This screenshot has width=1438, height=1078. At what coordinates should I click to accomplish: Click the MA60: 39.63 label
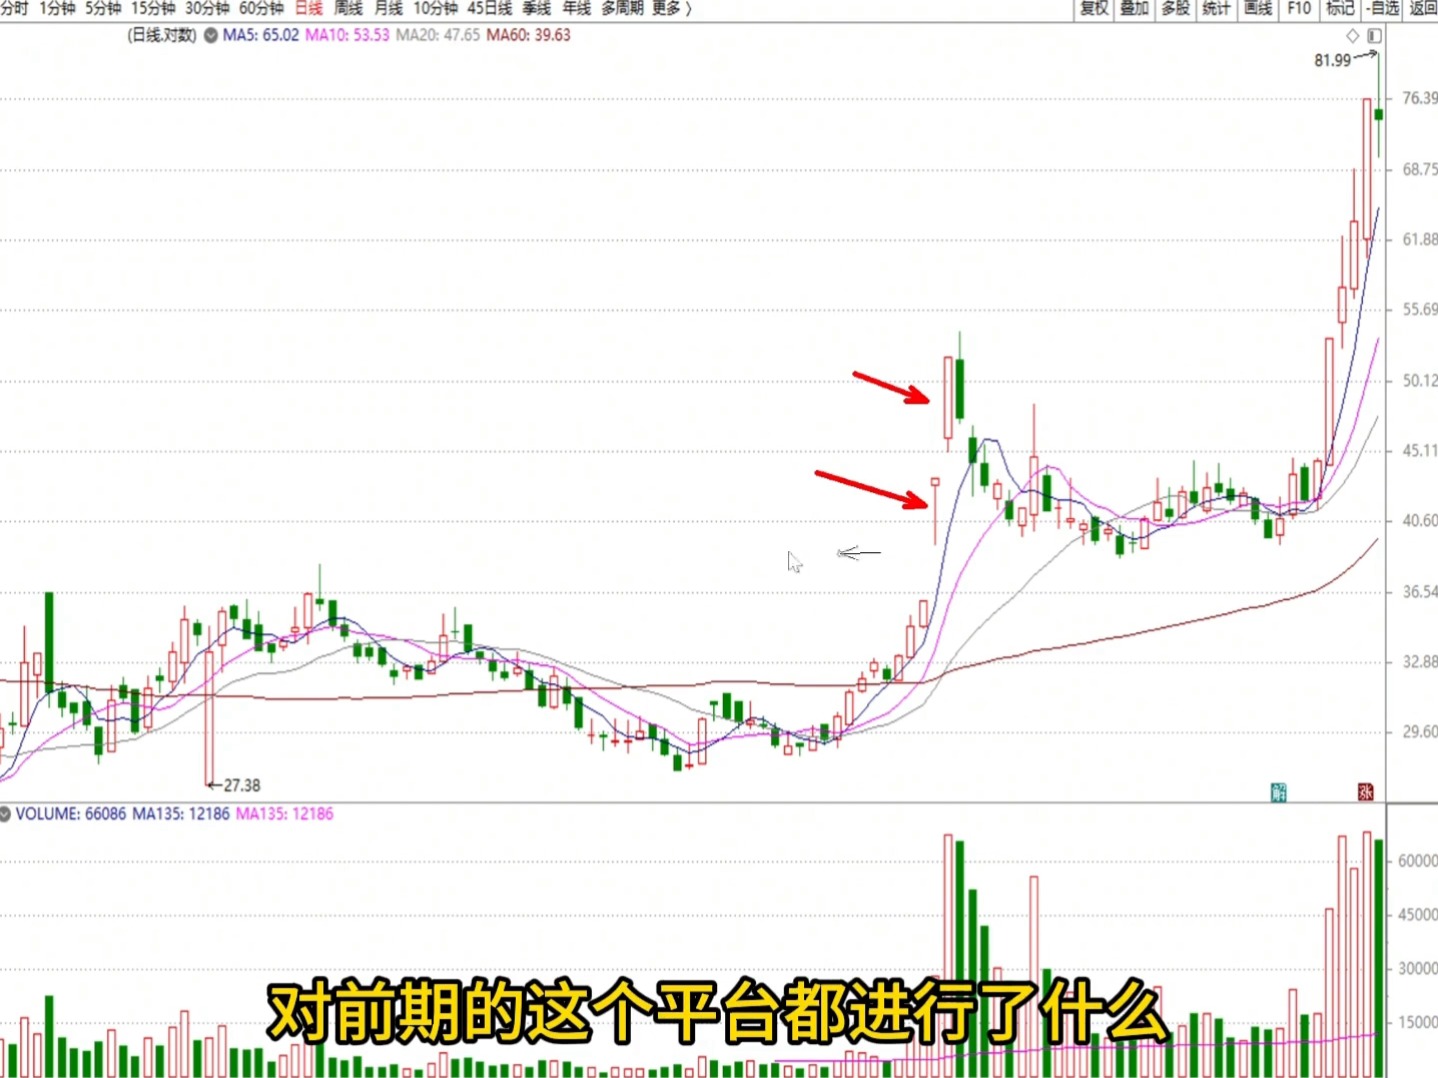(528, 35)
